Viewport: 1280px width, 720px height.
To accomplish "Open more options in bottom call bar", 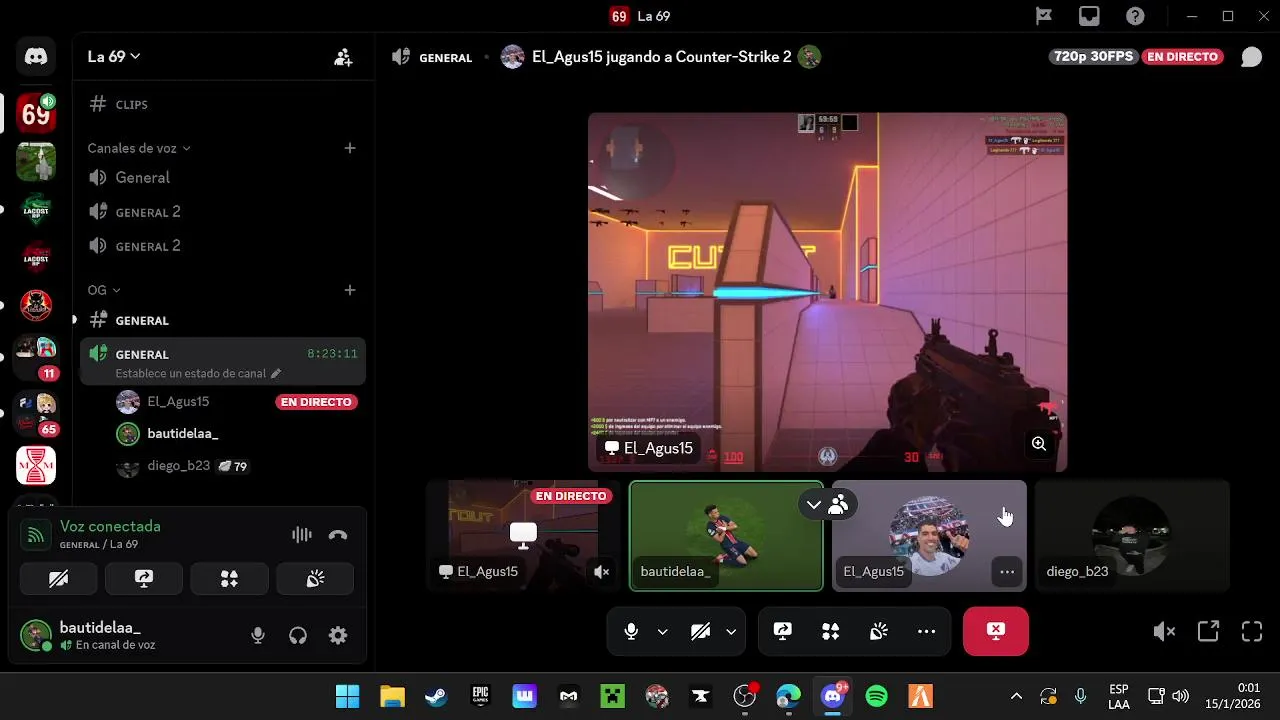I will coord(927,631).
